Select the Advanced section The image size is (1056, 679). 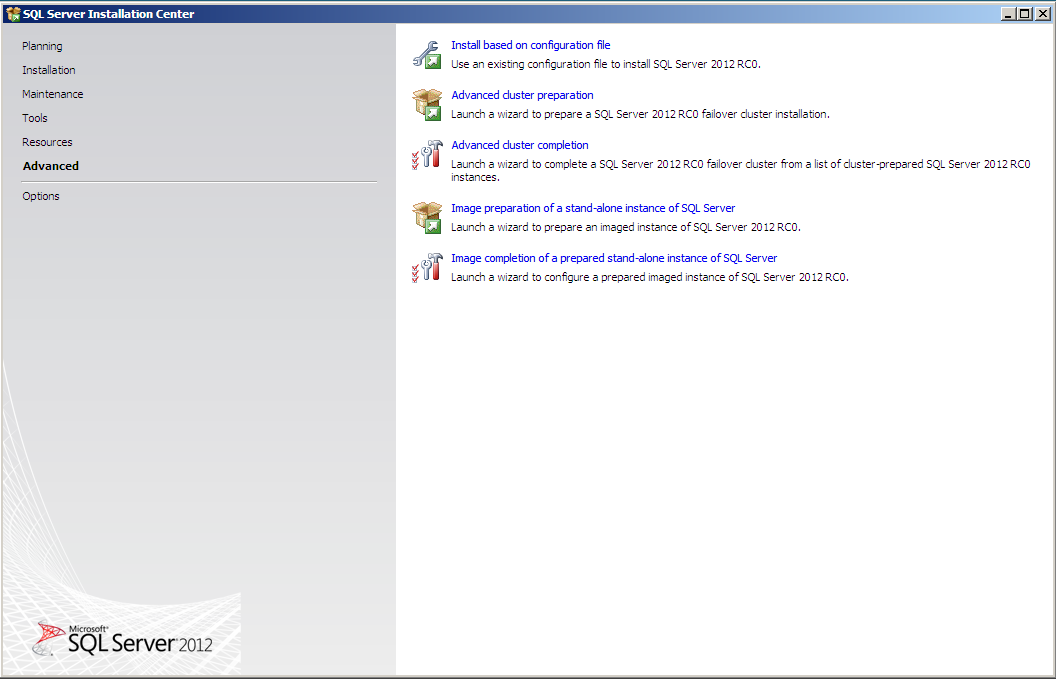coord(50,166)
